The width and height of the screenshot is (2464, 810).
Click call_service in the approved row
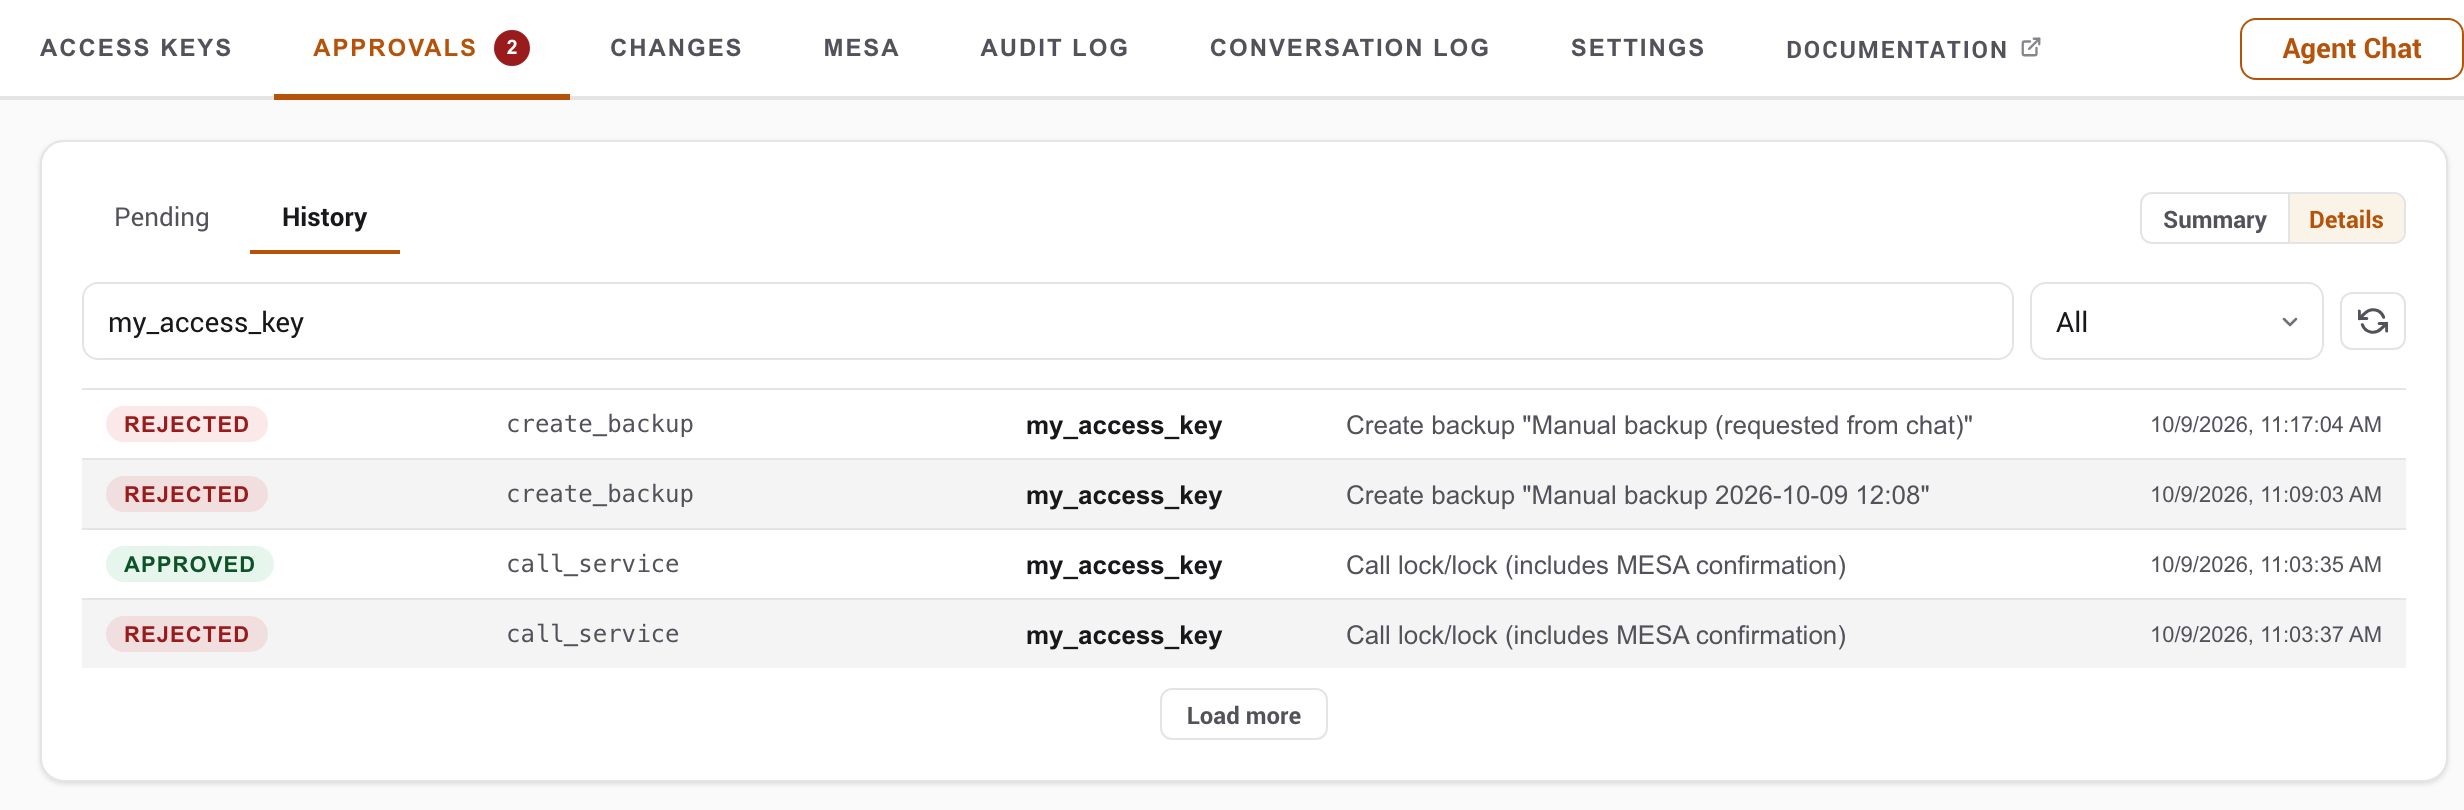click(593, 564)
